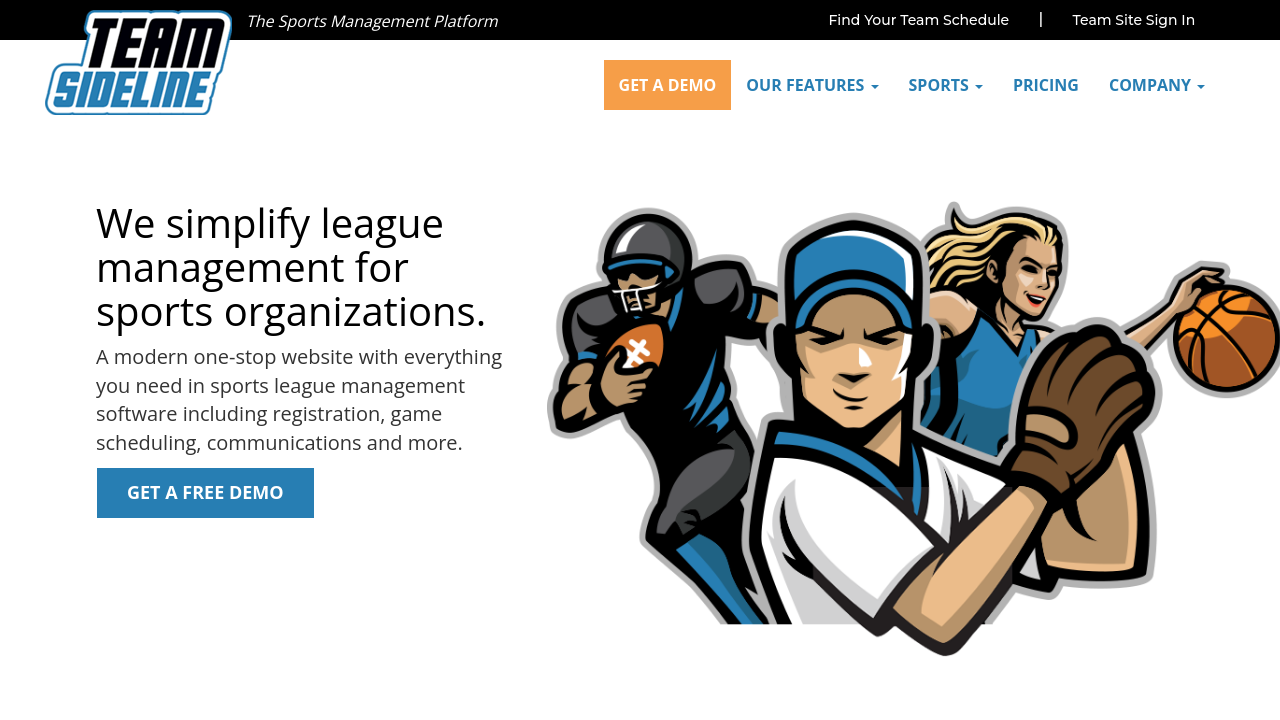Viewport: 1280px width, 720px height.
Task: Click the 'We simplify league management' headline
Action: coord(290,267)
